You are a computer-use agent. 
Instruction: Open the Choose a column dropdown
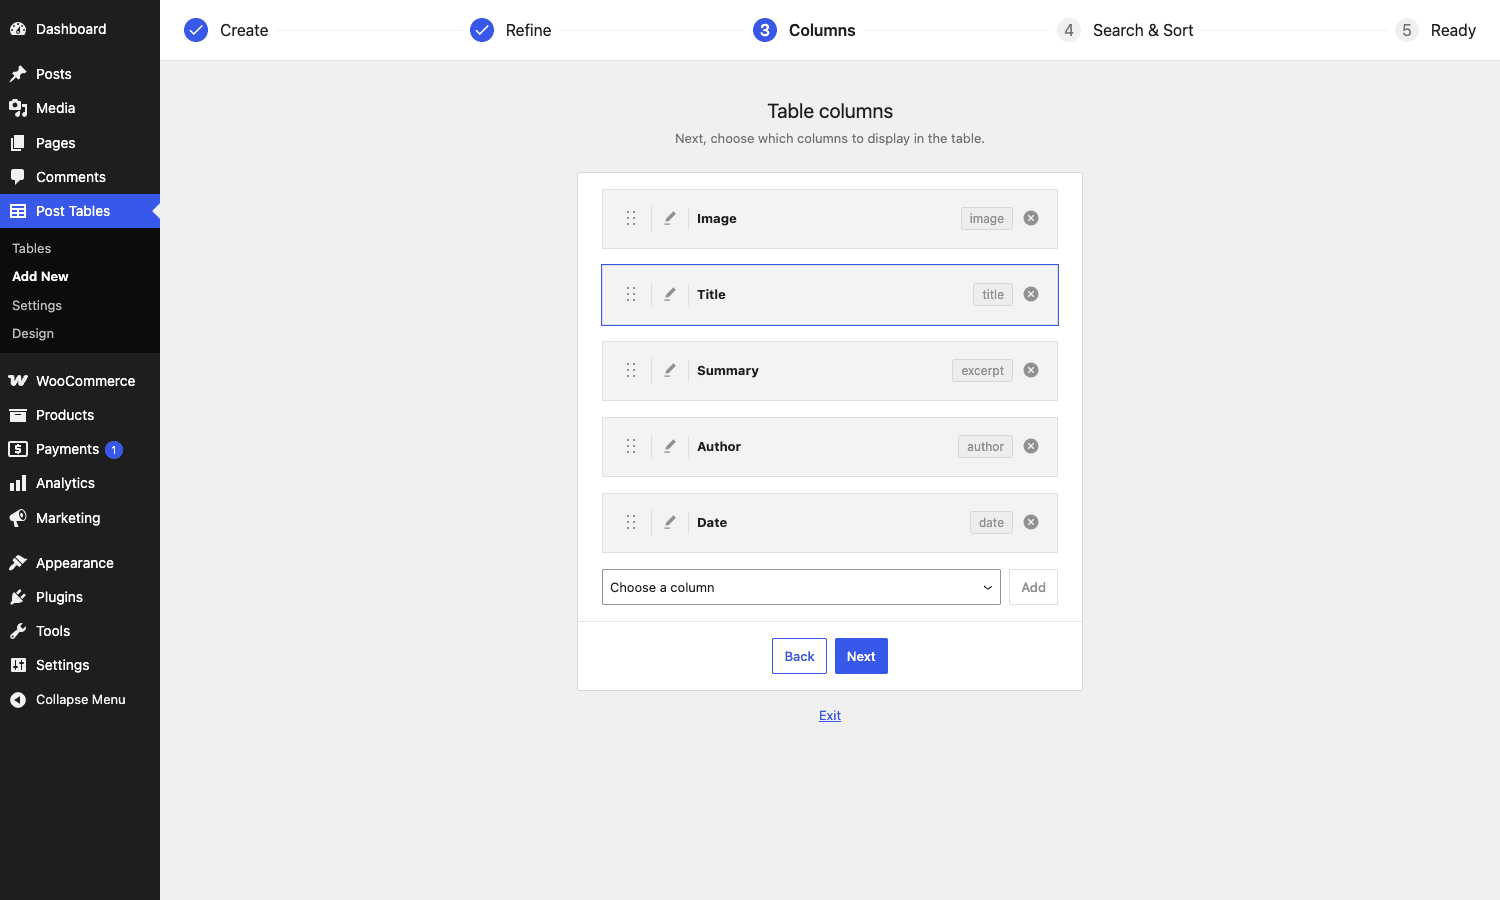(801, 587)
